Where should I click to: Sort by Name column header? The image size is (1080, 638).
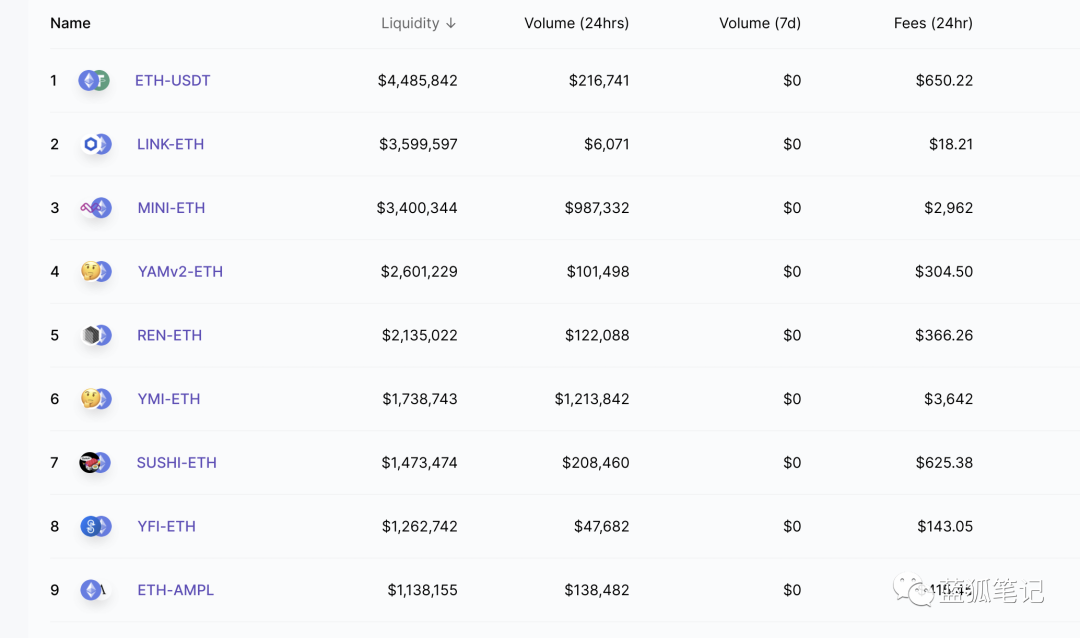(70, 23)
